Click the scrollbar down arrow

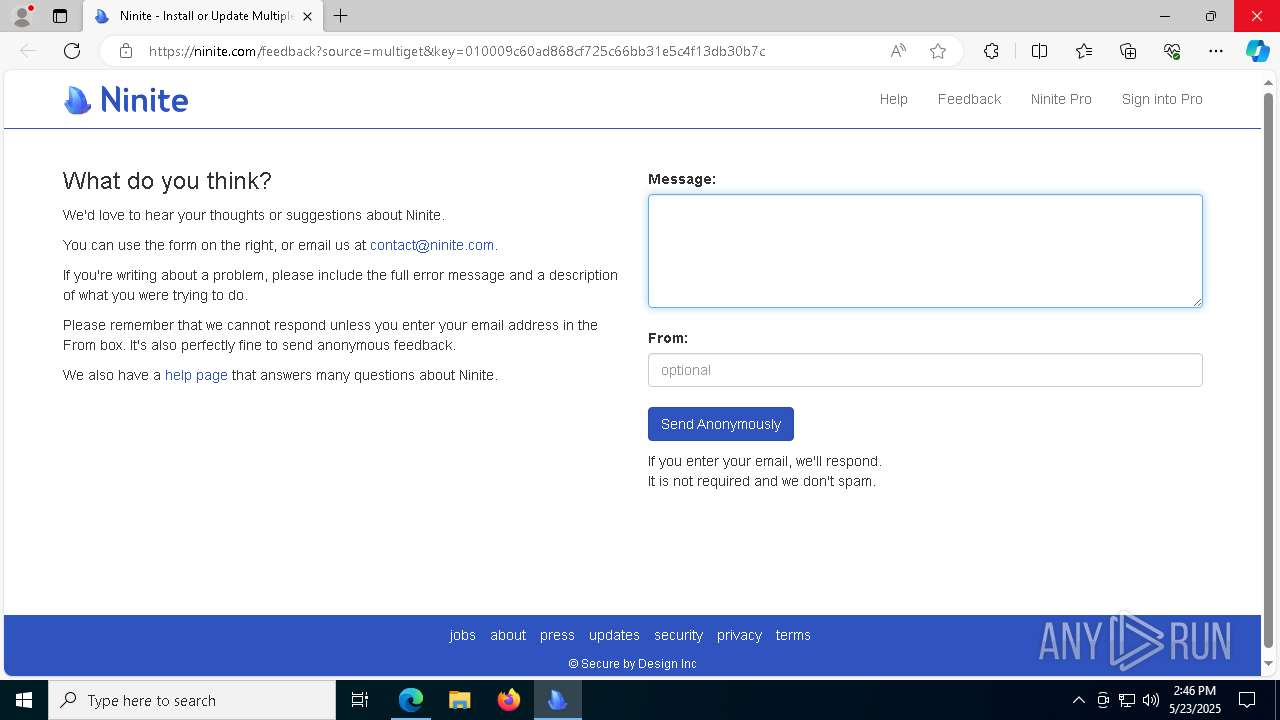tap(1269, 663)
